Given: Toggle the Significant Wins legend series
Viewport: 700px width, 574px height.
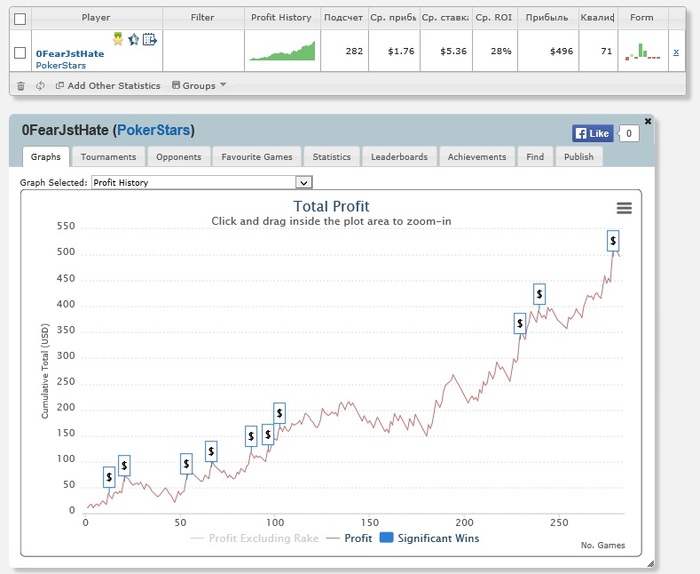Looking at the screenshot, I should [429, 538].
